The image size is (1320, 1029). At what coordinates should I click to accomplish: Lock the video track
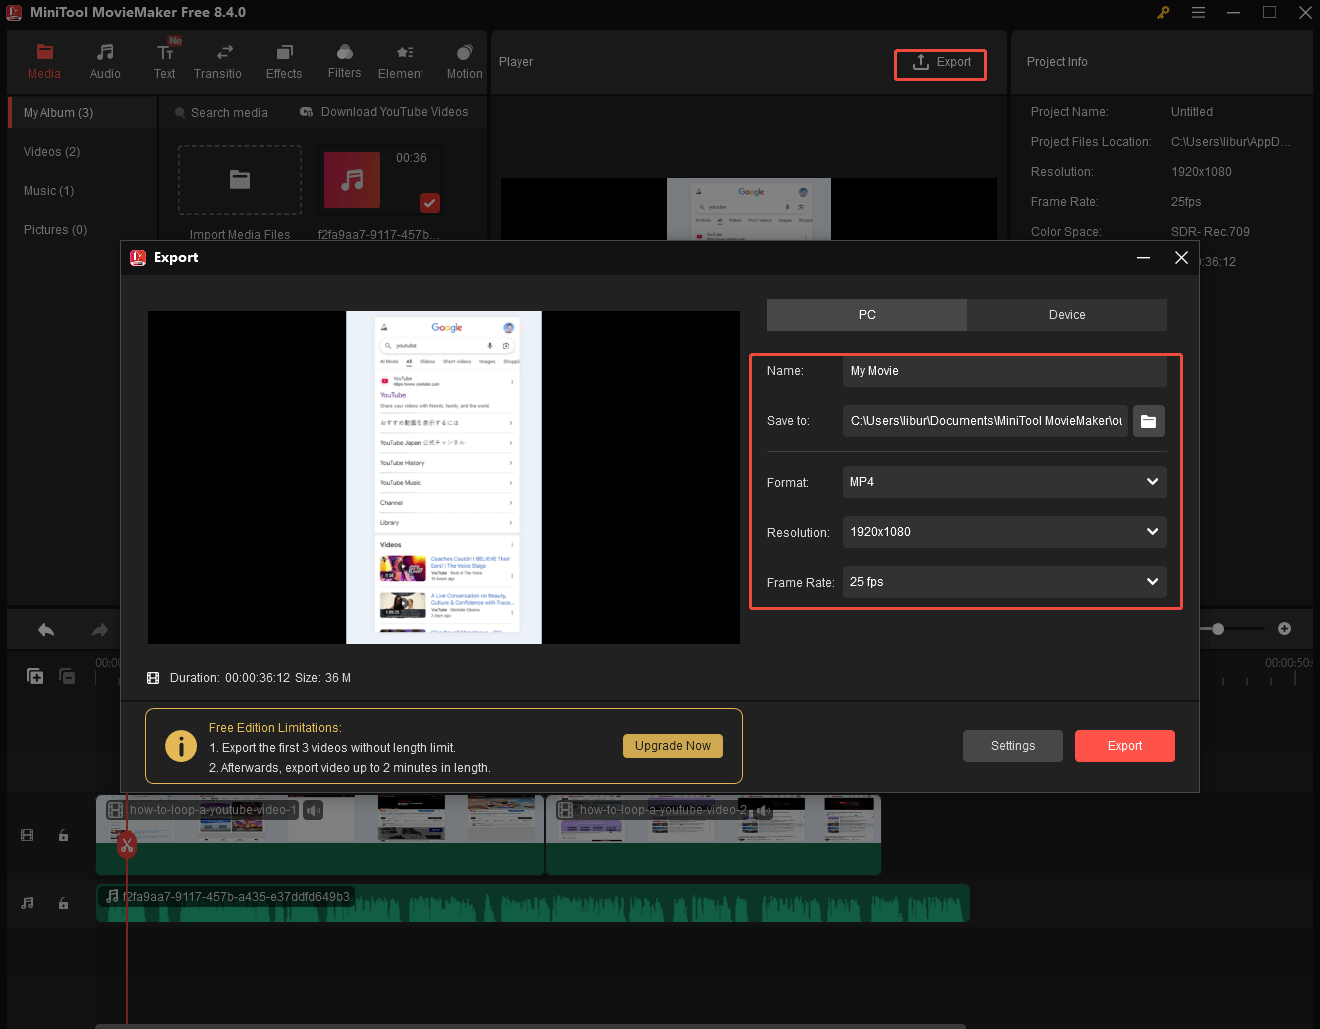point(63,835)
